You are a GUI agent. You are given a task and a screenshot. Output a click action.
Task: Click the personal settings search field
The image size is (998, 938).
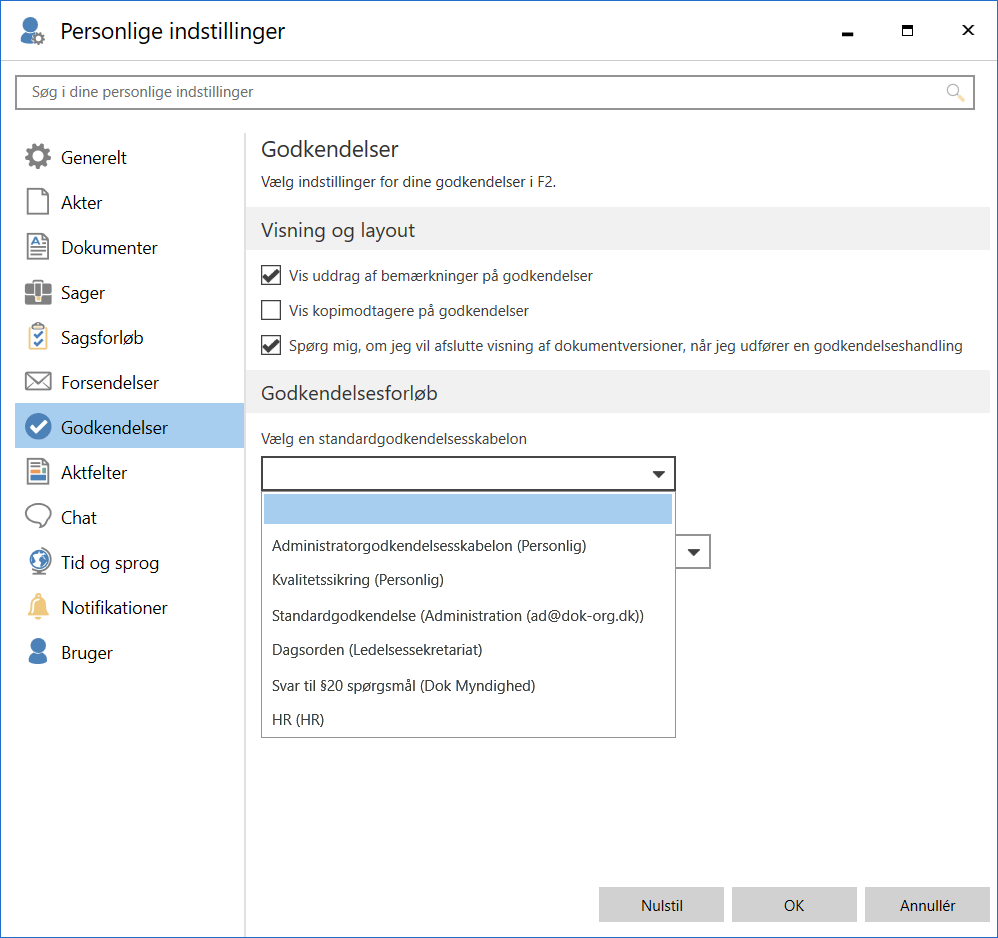click(x=480, y=92)
